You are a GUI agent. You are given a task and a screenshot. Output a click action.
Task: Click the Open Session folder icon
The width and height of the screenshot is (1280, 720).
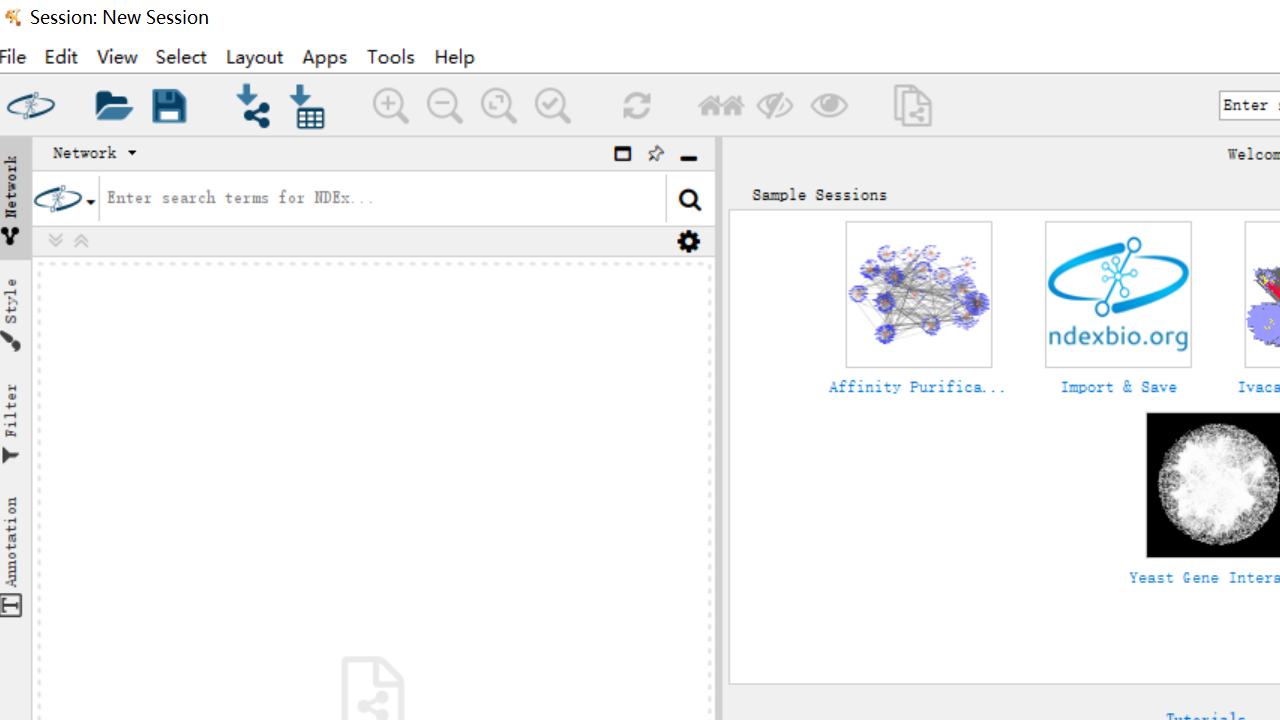click(x=113, y=106)
